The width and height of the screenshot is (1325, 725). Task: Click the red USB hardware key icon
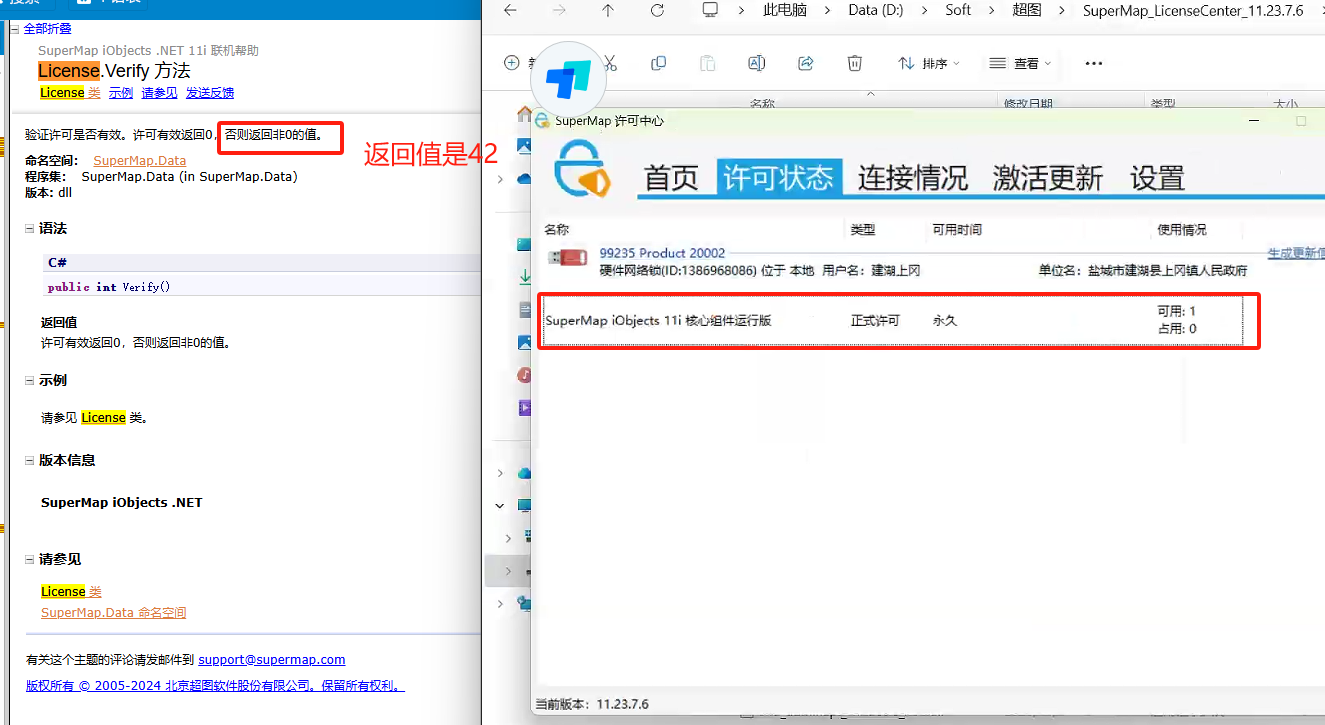[x=567, y=258]
